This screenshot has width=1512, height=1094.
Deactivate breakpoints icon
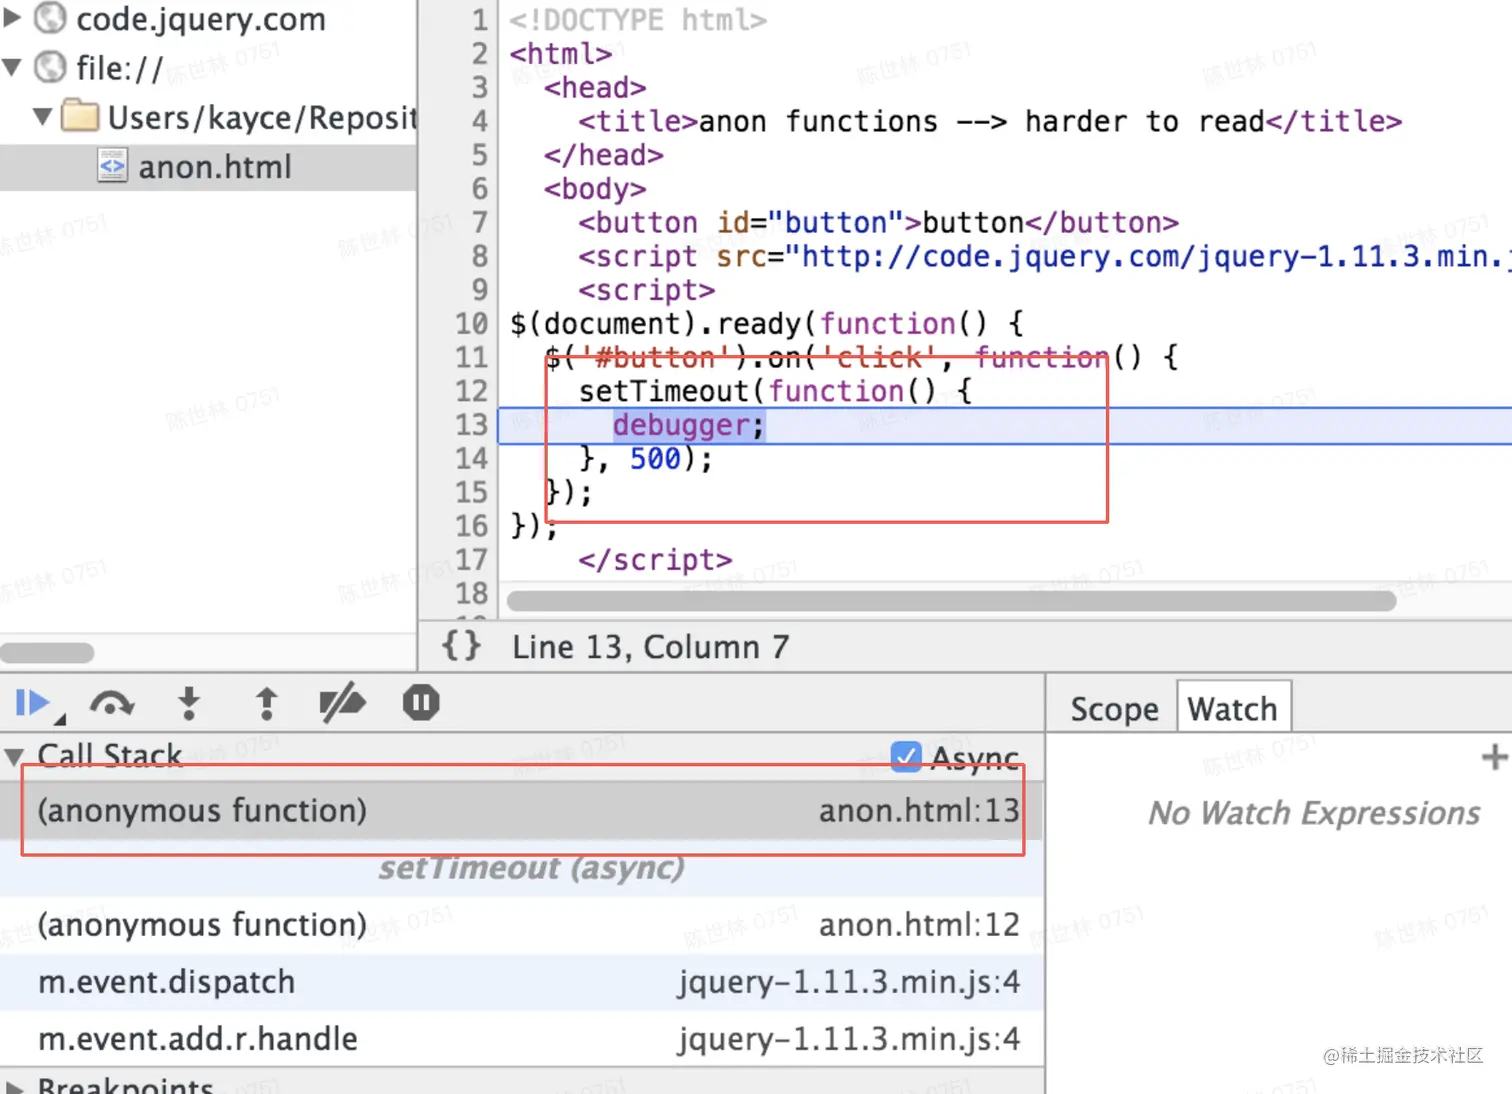[342, 703]
